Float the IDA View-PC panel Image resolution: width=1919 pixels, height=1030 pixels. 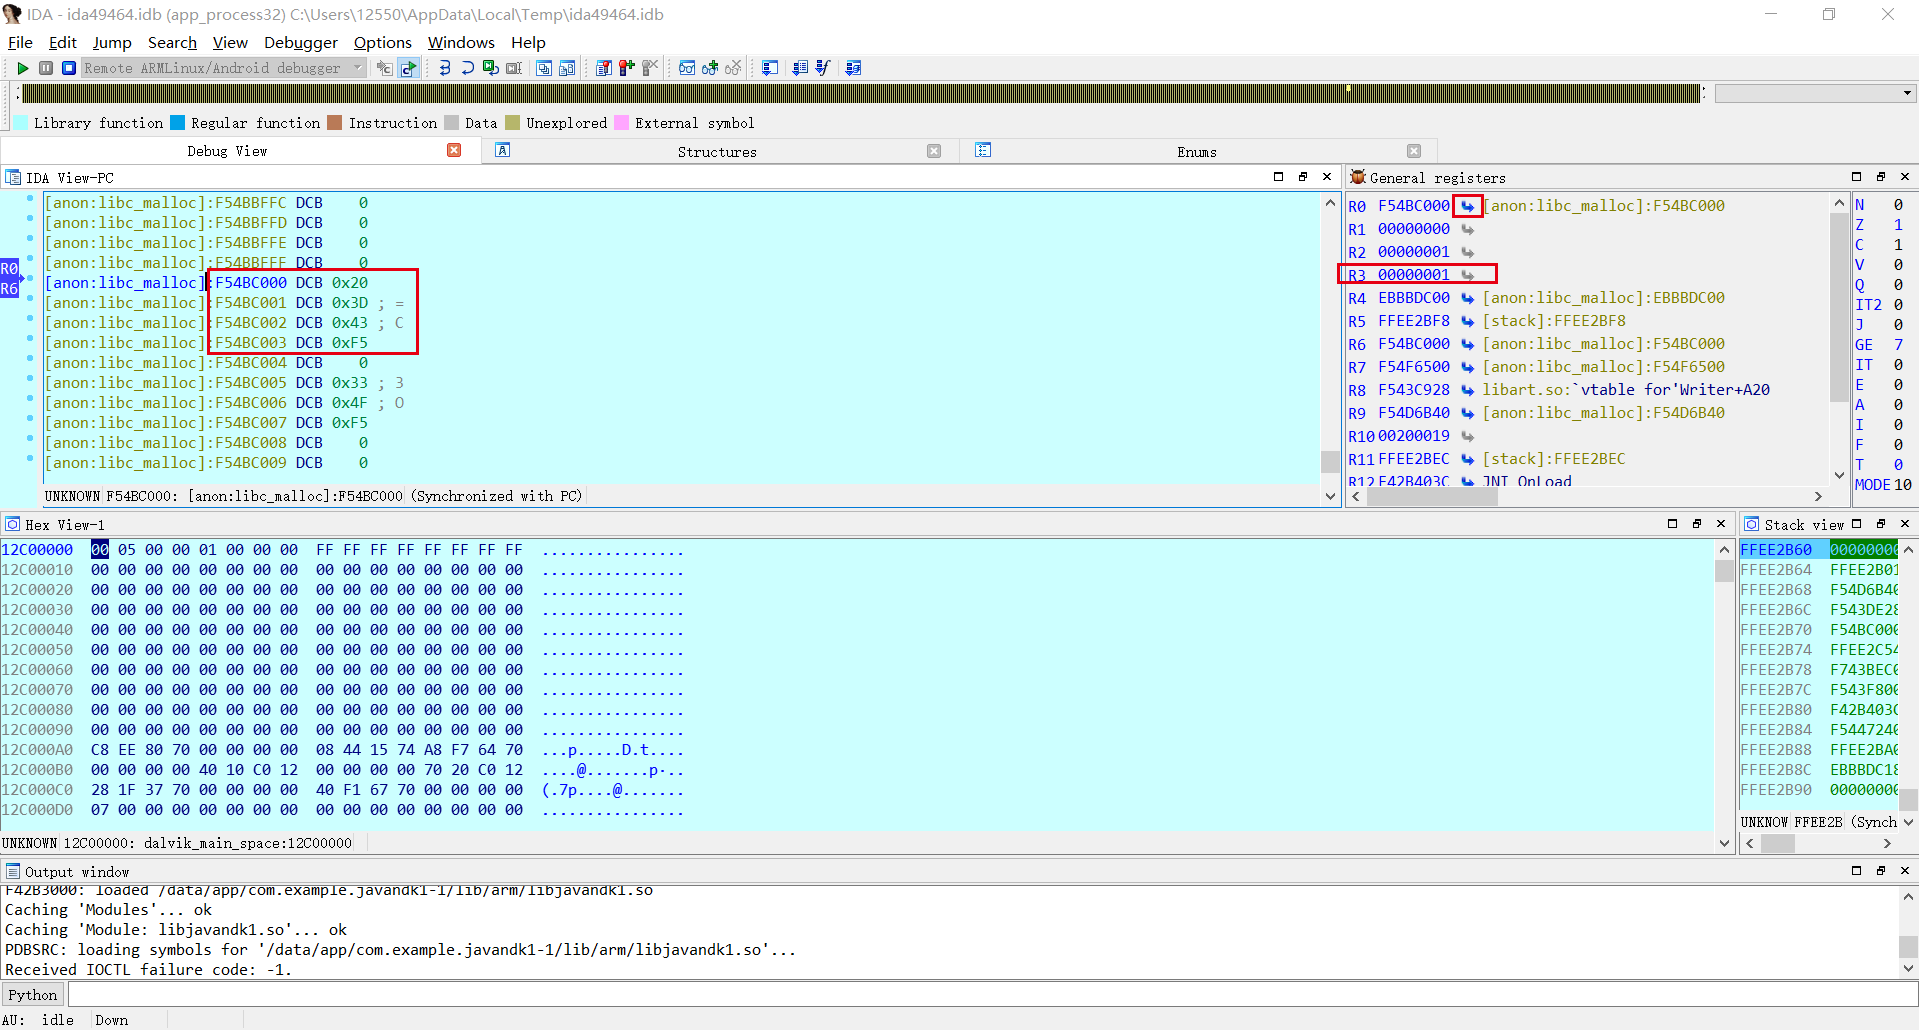[1303, 177]
